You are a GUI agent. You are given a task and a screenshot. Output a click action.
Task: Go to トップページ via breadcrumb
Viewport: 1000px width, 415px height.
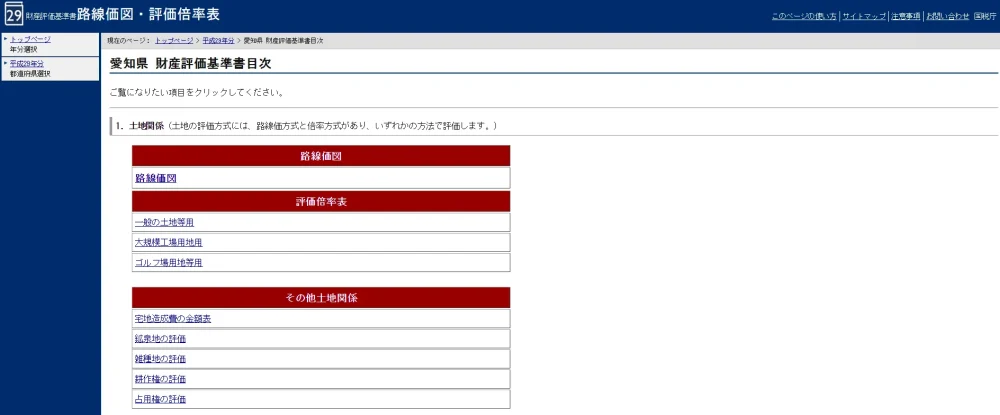click(175, 40)
